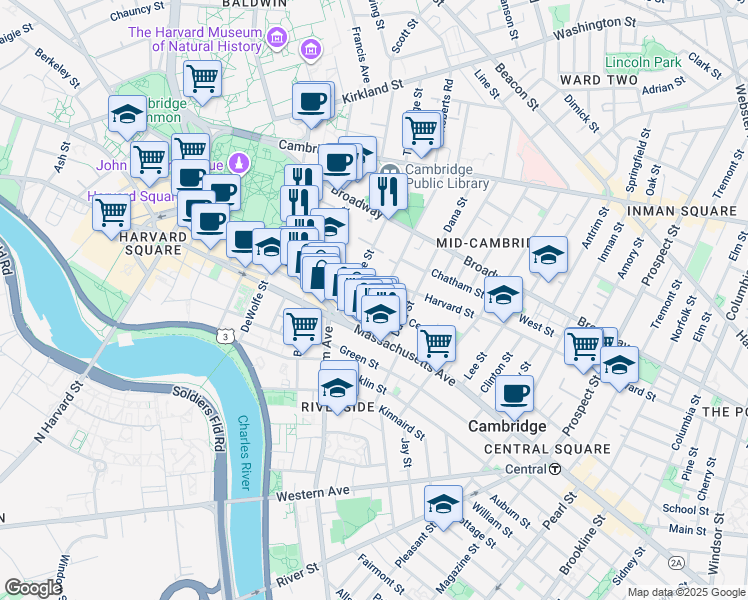Click the restaurant marker below Cambridge Public Library
Image resolution: width=748 pixels, height=600 pixels.
[x=388, y=193]
